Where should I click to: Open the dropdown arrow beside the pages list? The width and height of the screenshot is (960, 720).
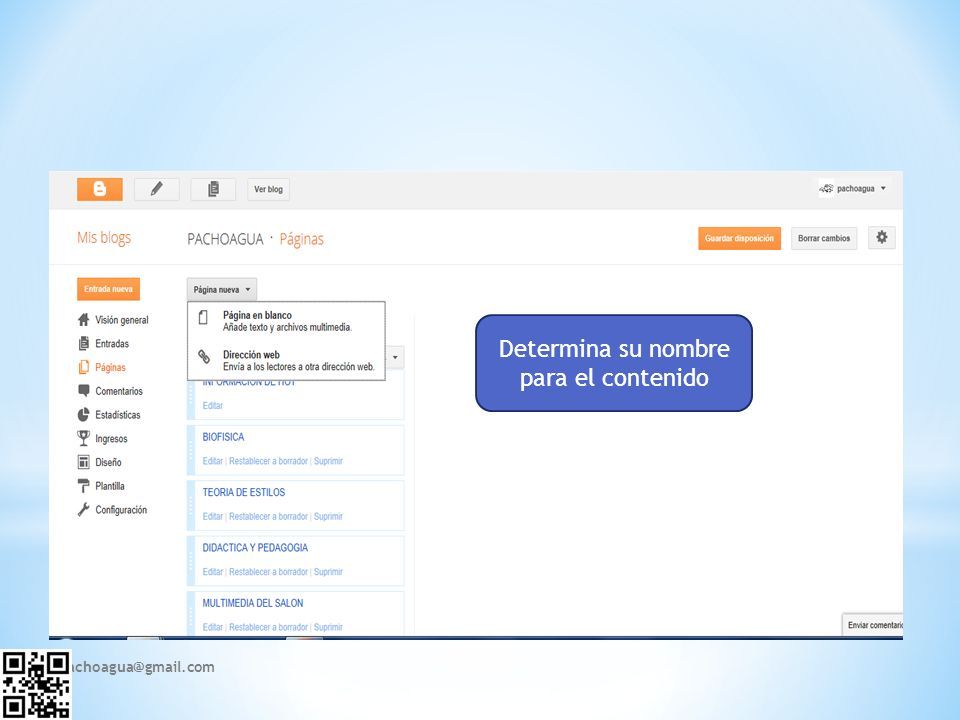coord(396,357)
